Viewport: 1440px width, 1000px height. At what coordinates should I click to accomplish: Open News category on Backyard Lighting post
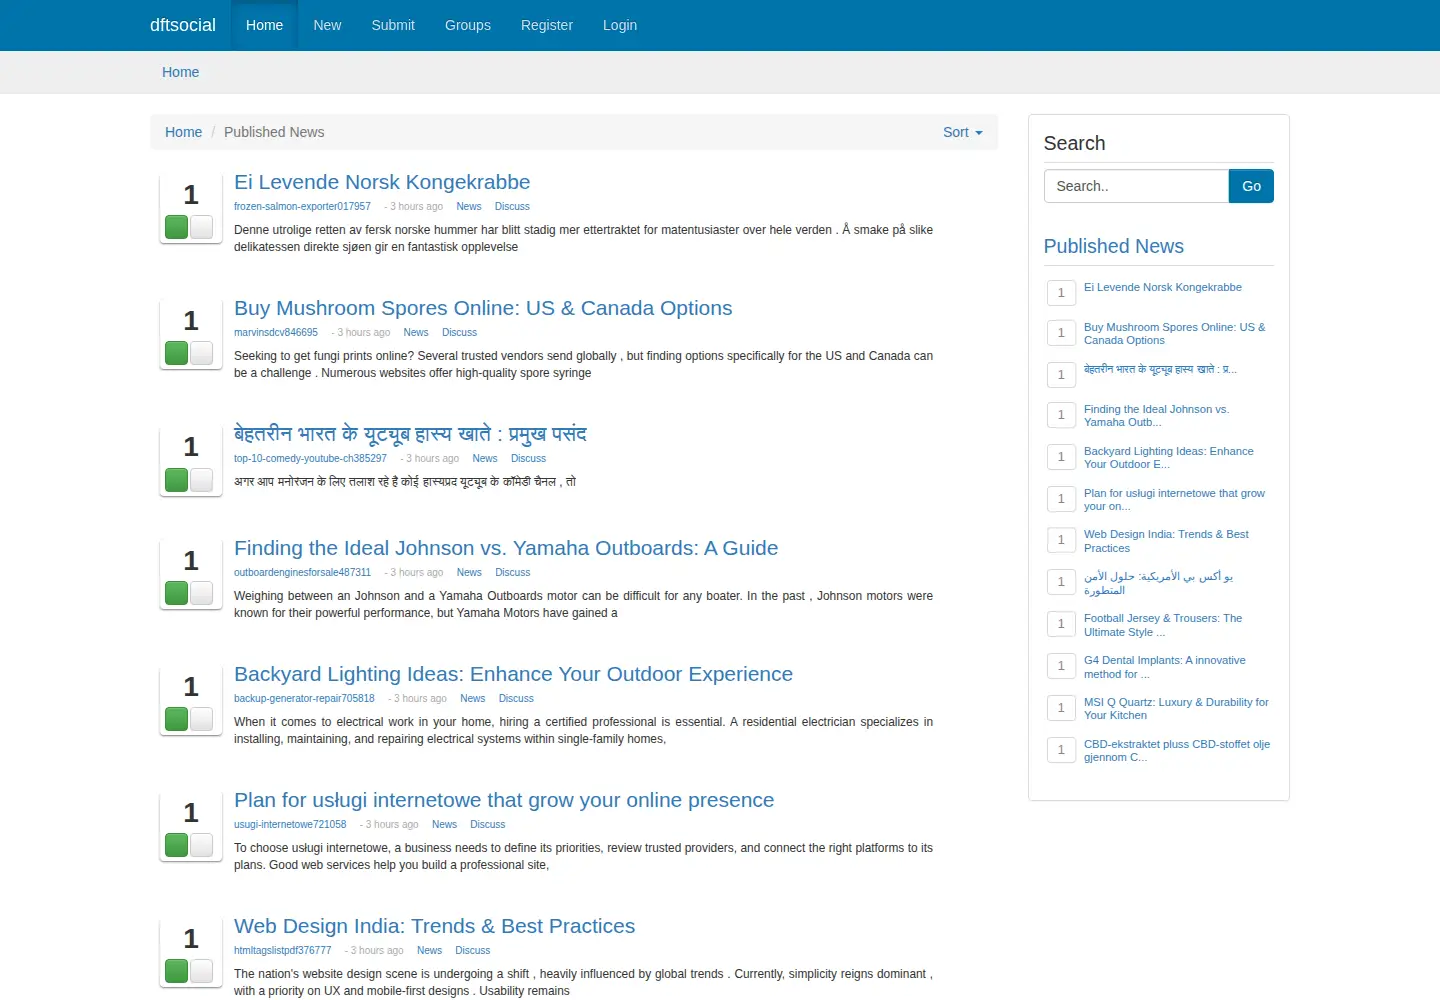tap(472, 699)
